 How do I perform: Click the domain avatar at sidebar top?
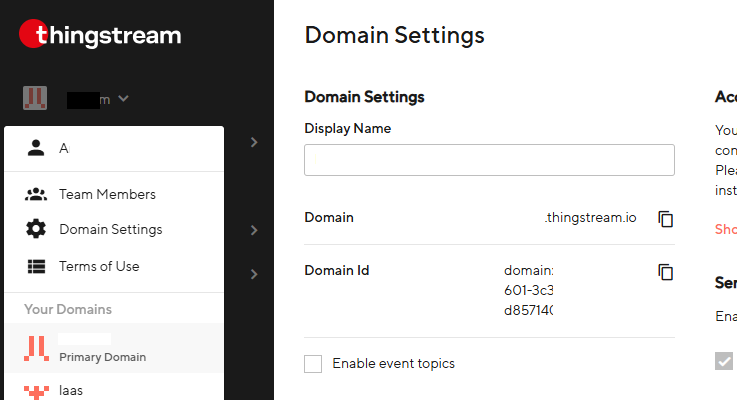(x=35, y=98)
